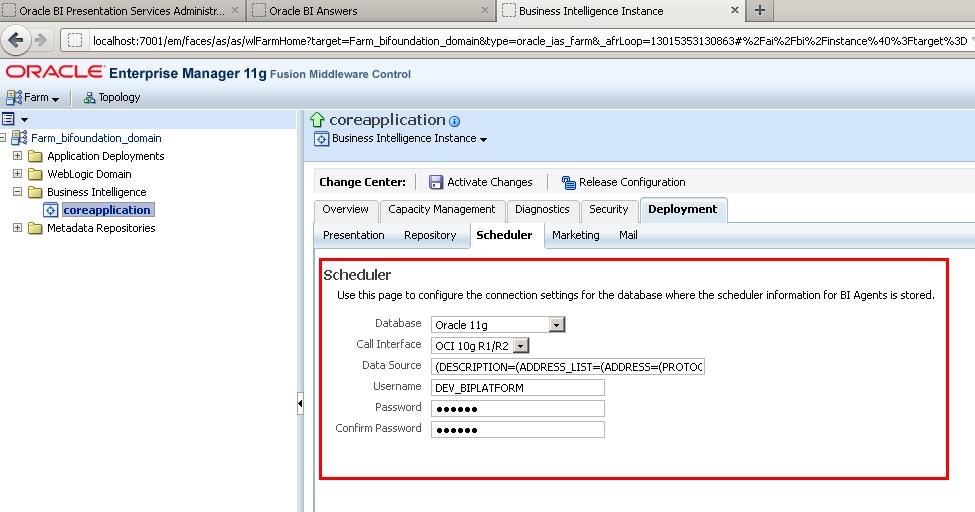Screen dimensions: 975x512
Task: Open the Diagnostics tab
Action: pos(542,210)
